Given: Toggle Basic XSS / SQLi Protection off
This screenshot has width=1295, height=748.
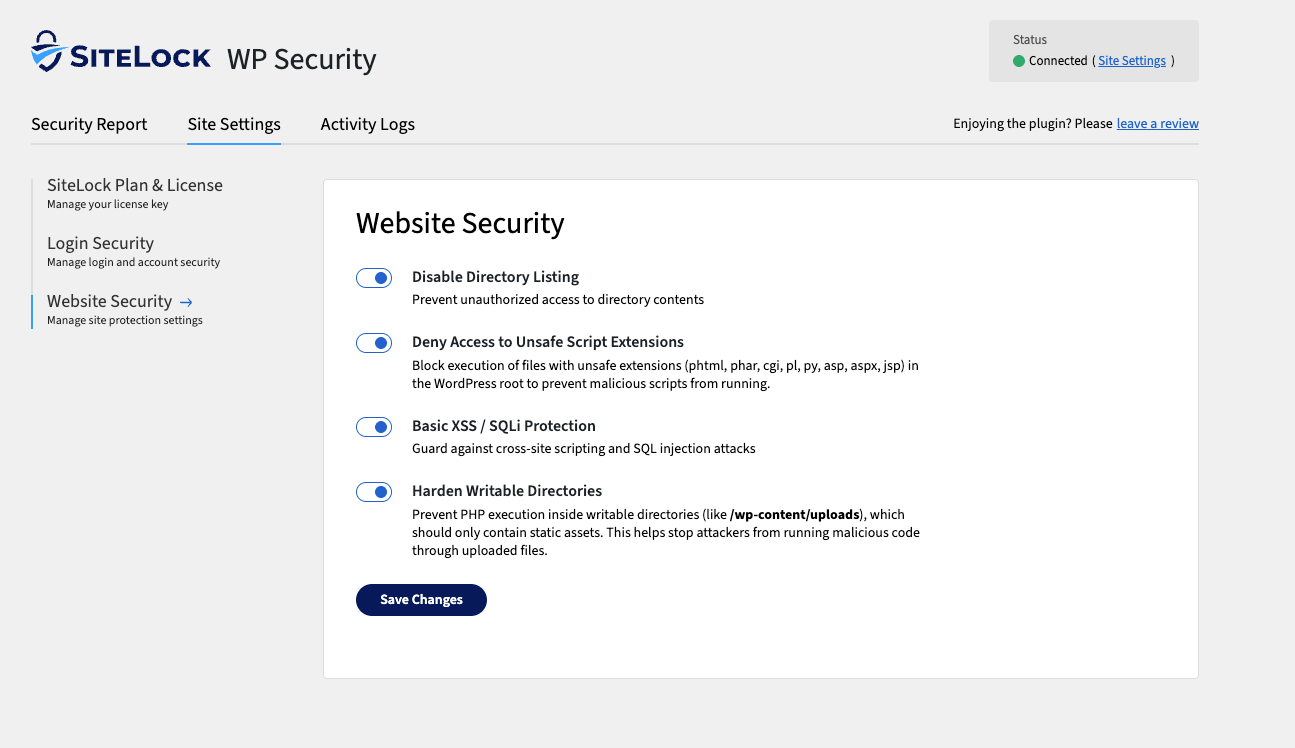Looking at the screenshot, I should pos(374,426).
